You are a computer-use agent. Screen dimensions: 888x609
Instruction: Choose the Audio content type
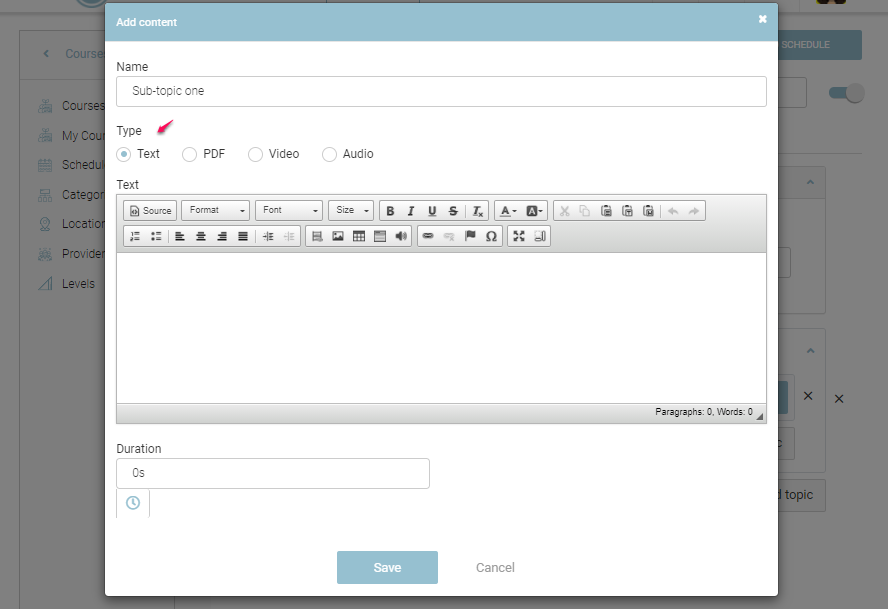(329, 154)
